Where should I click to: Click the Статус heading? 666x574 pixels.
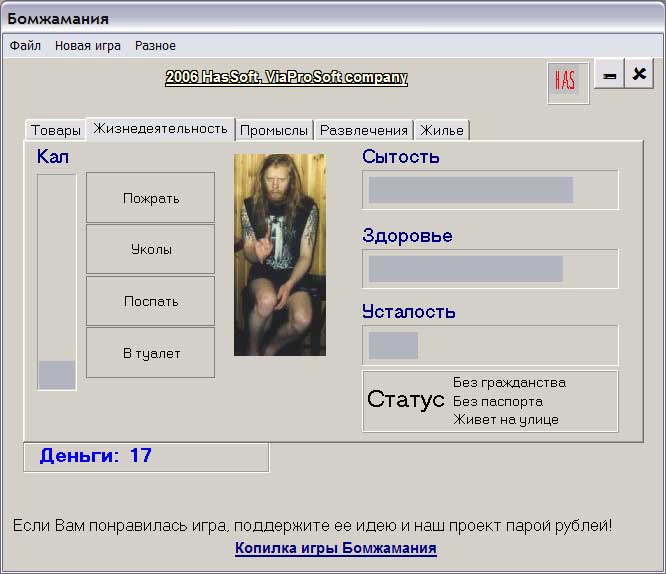click(x=406, y=399)
